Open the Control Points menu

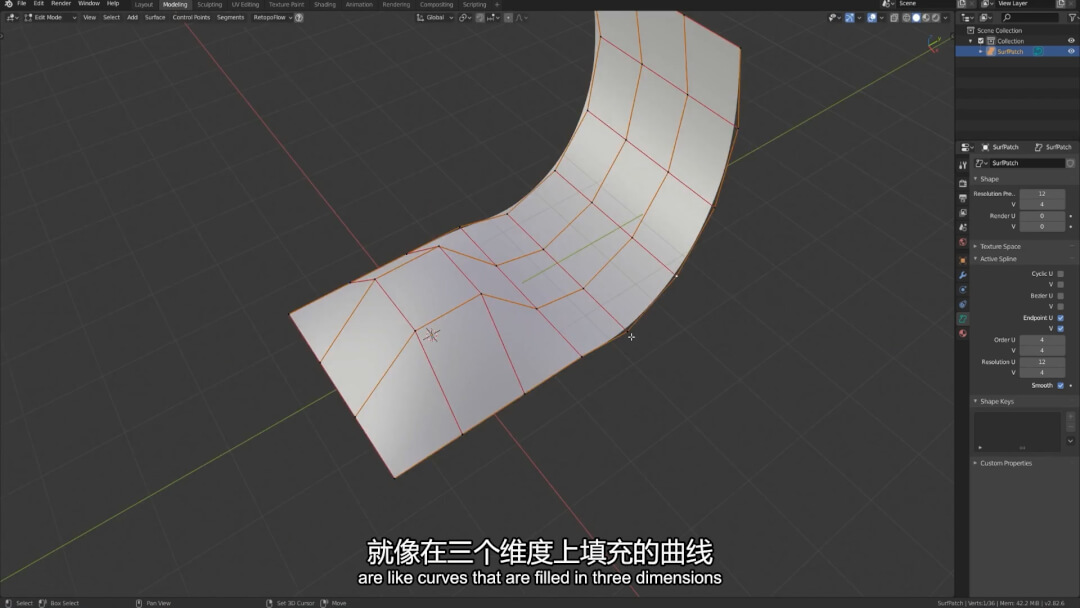coord(191,18)
